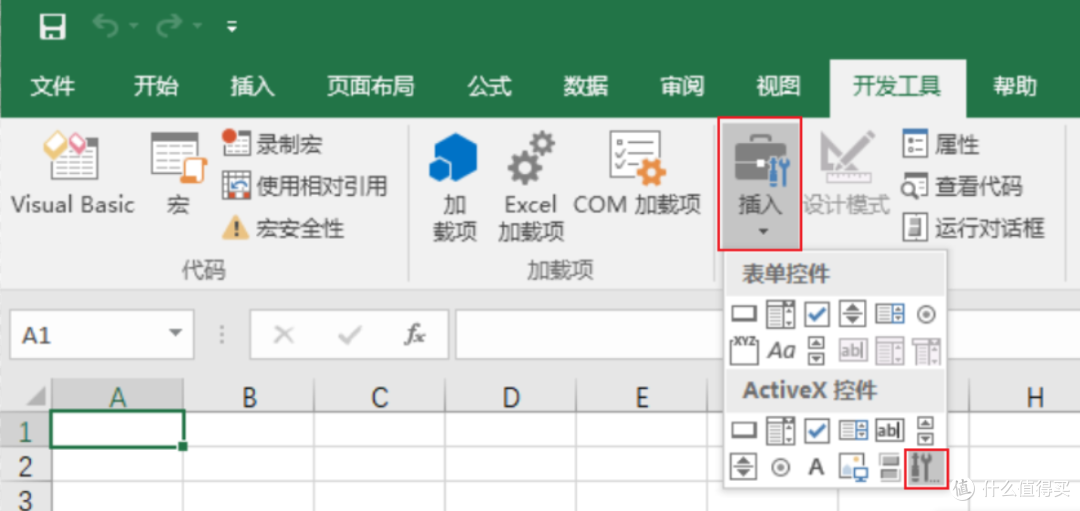Insert form control Button
This screenshot has width=1080, height=511.
tap(743, 315)
